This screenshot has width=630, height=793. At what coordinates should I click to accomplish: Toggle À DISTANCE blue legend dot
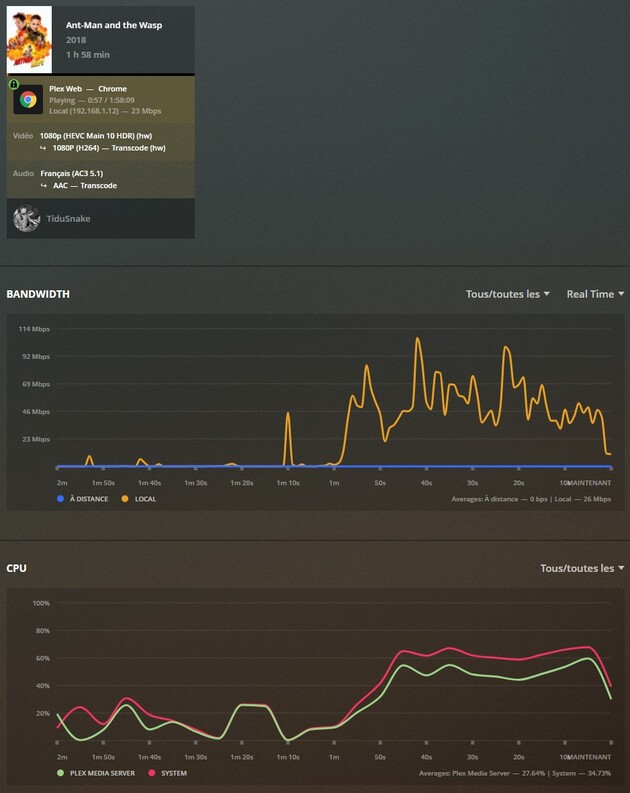(x=61, y=499)
